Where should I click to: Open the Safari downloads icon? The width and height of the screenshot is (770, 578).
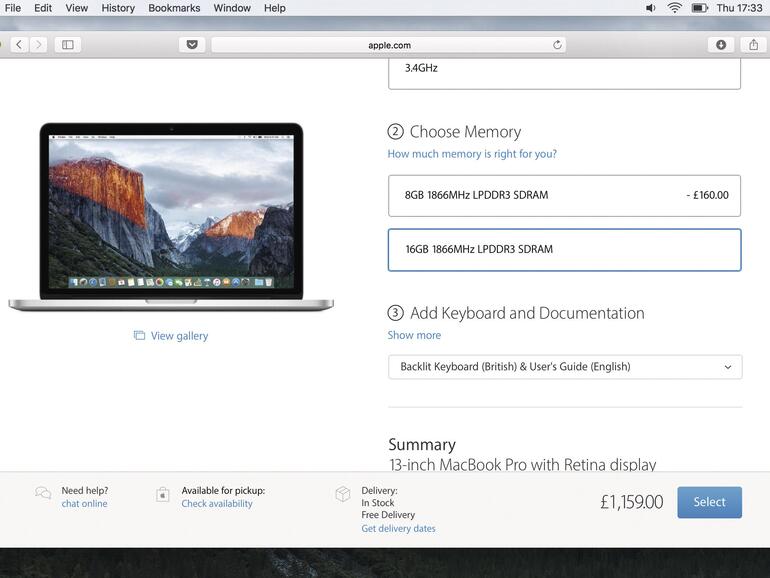(x=720, y=45)
